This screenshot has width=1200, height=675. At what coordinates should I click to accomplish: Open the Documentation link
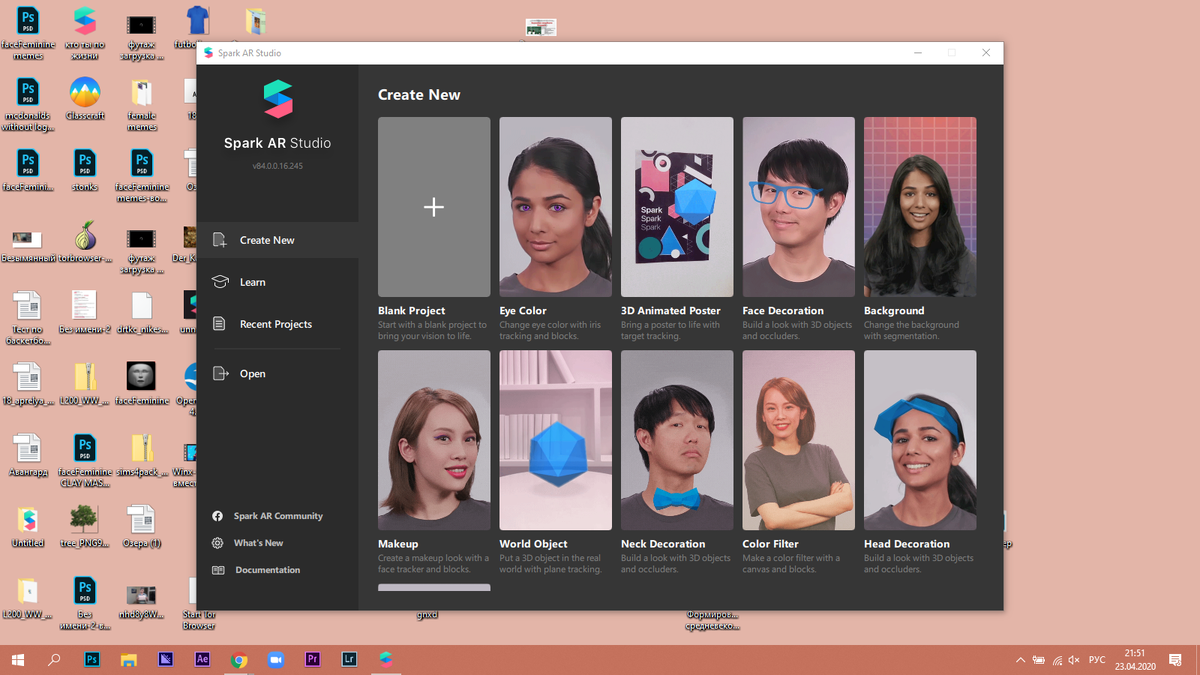pyautogui.click(x=256, y=570)
